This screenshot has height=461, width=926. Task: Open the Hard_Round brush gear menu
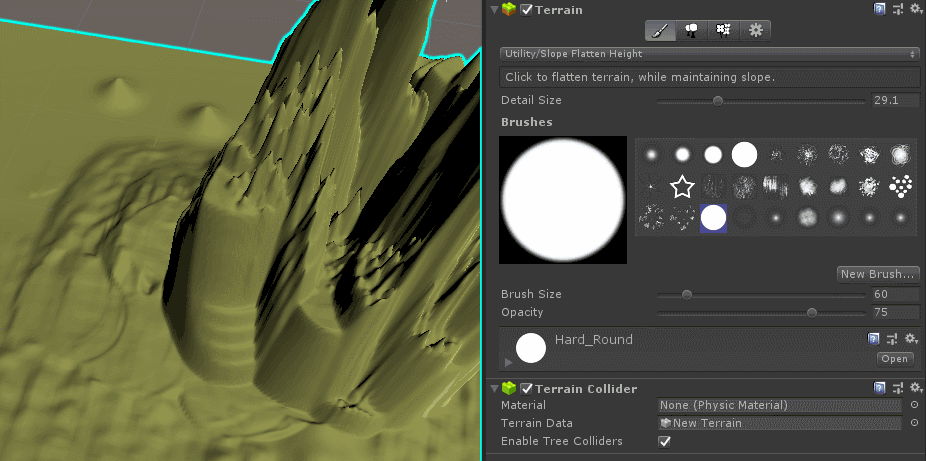912,338
